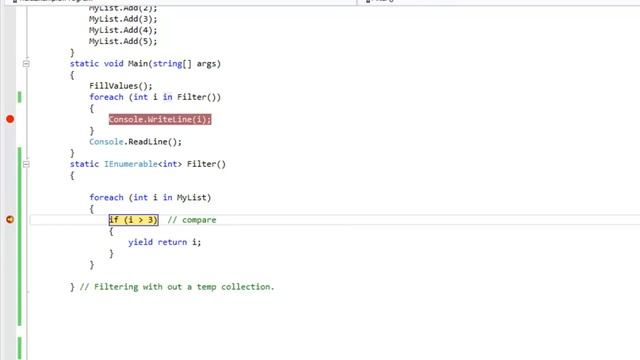
Task: Click foreach (int i in MyList) line
Action: pos(150,198)
